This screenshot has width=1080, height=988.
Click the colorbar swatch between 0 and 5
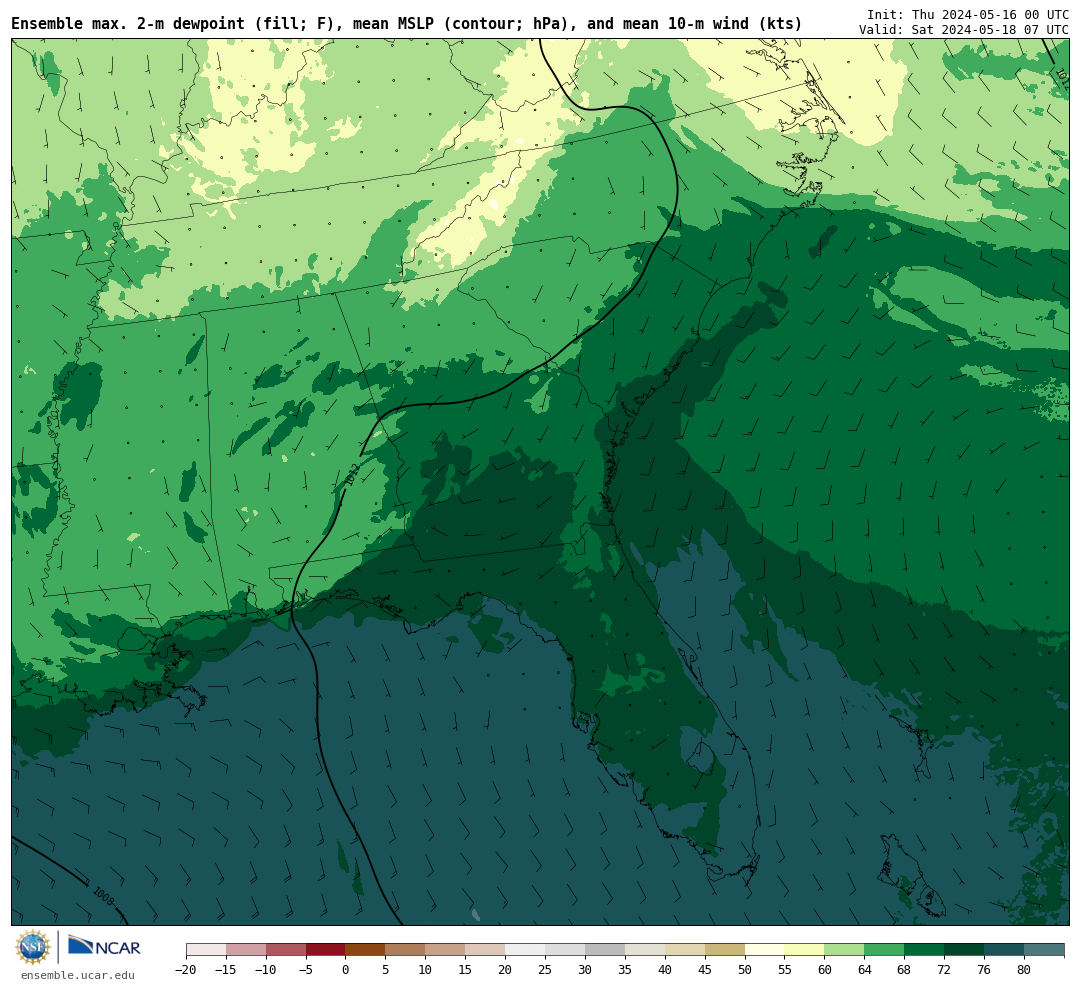[x=365, y=950]
